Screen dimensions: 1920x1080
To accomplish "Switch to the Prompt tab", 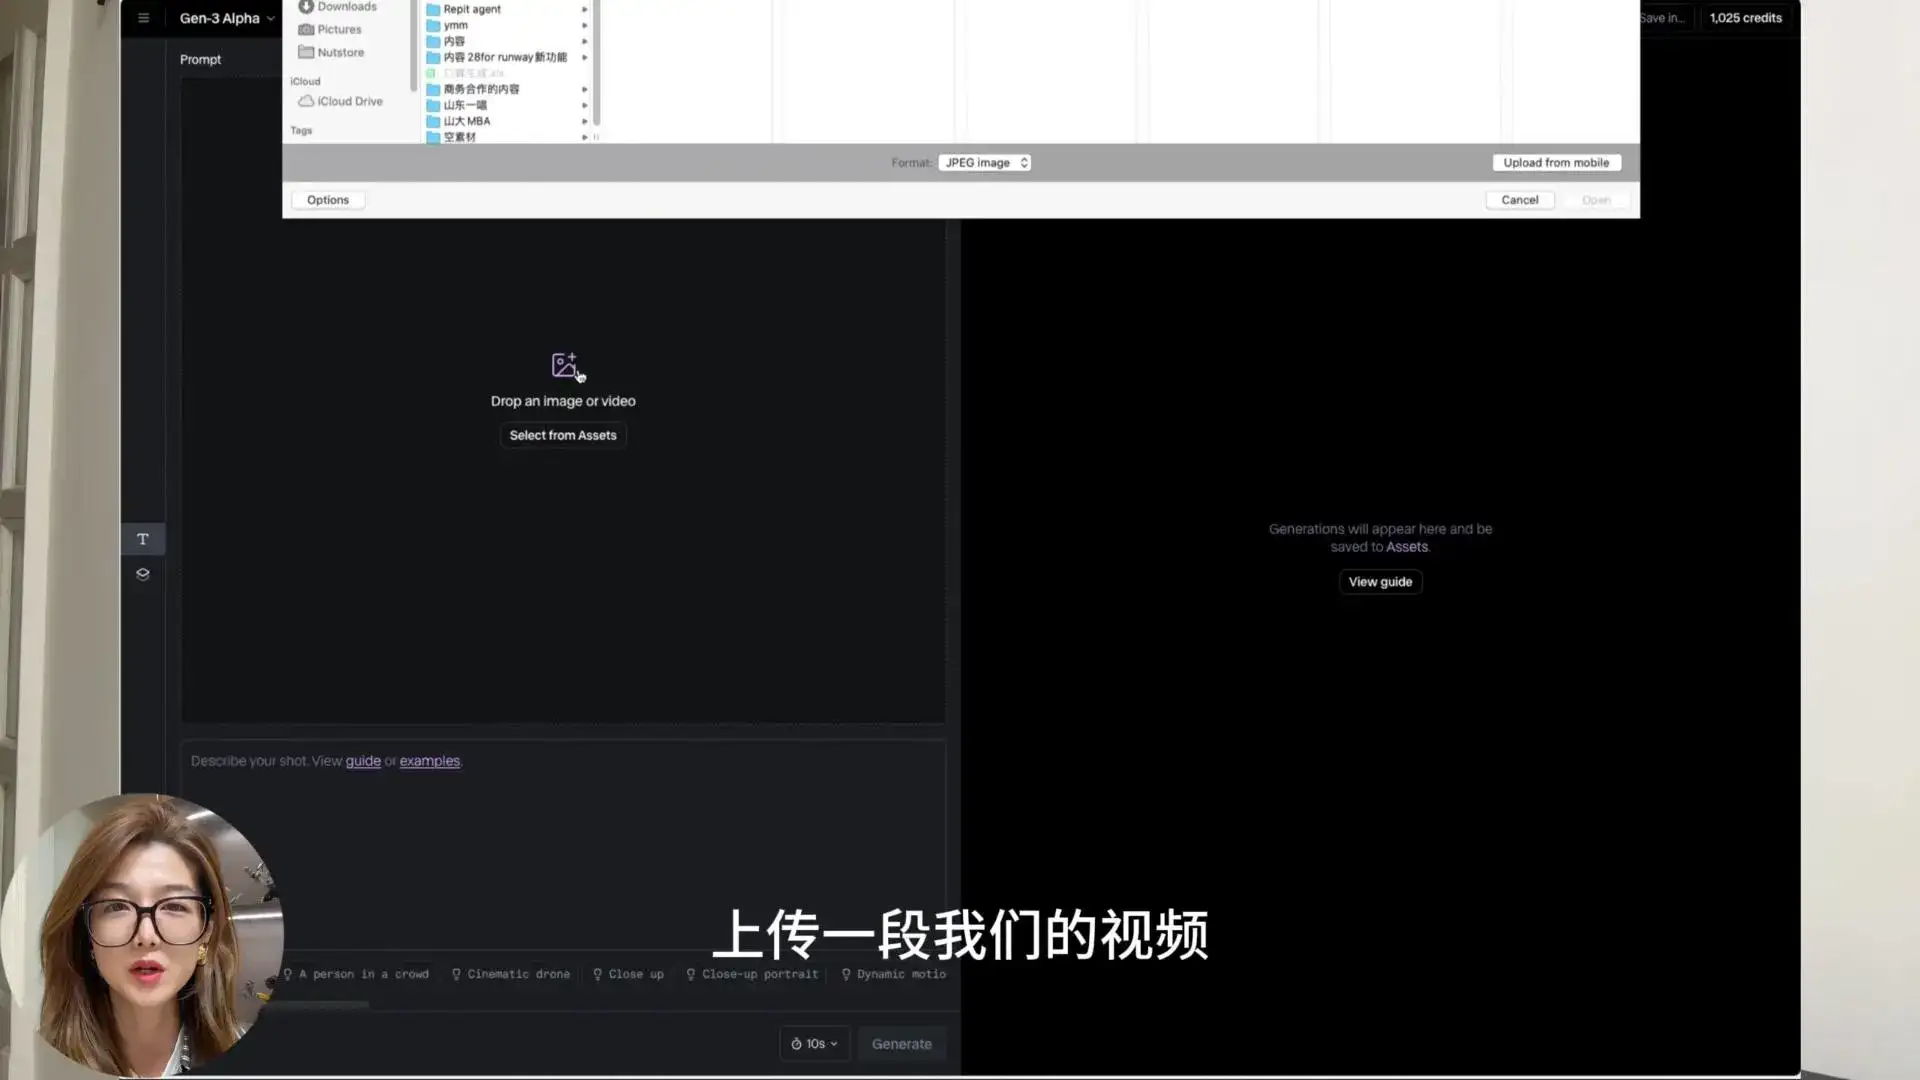I will (x=200, y=59).
